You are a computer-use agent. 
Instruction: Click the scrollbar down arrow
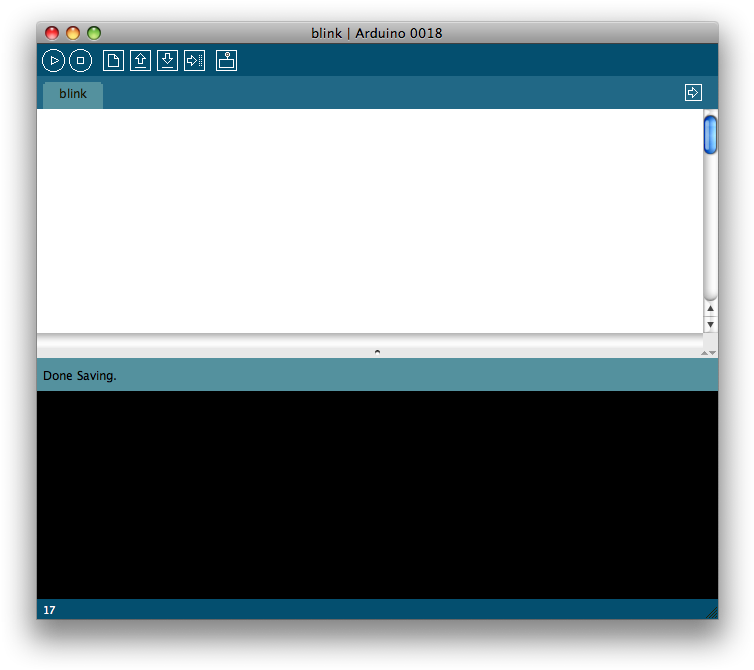(710, 325)
